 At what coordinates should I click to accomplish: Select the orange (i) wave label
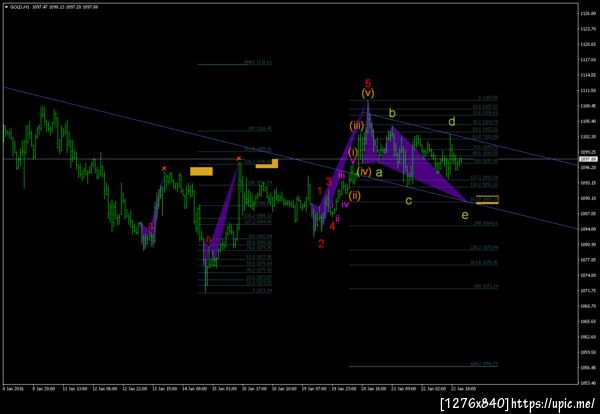tap(353, 153)
